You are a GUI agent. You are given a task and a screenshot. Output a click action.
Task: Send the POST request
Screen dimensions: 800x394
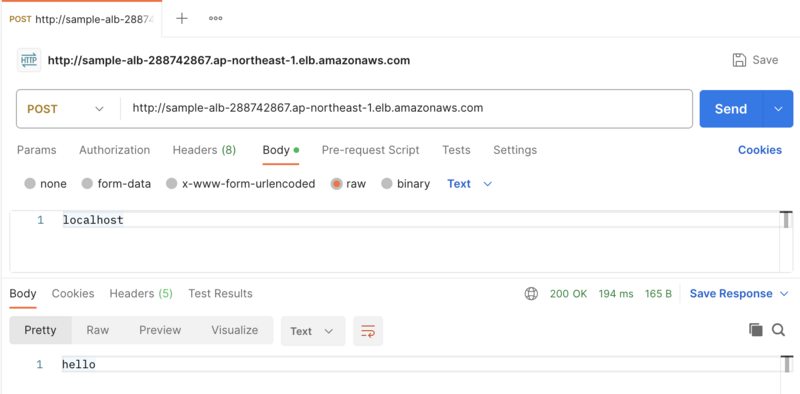pyautogui.click(x=731, y=109)
